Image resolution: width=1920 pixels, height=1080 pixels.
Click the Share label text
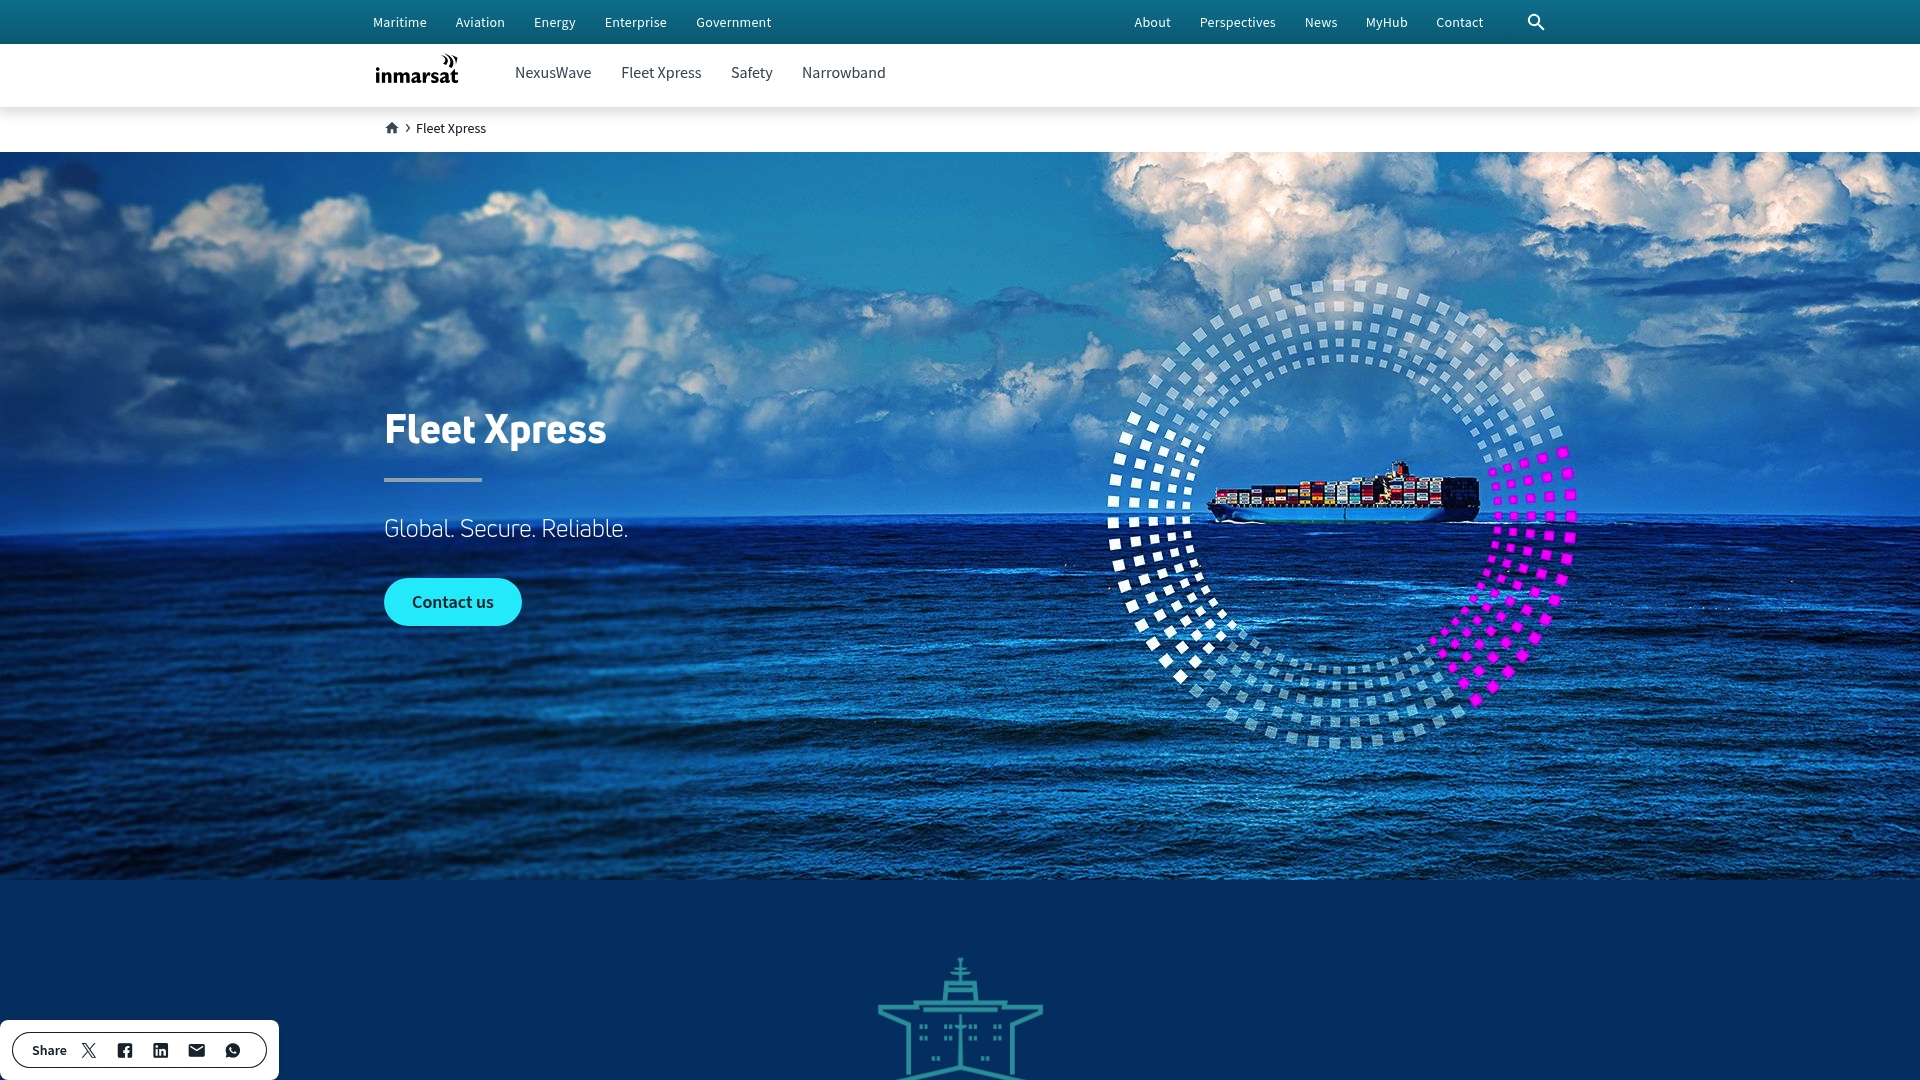49,1050
